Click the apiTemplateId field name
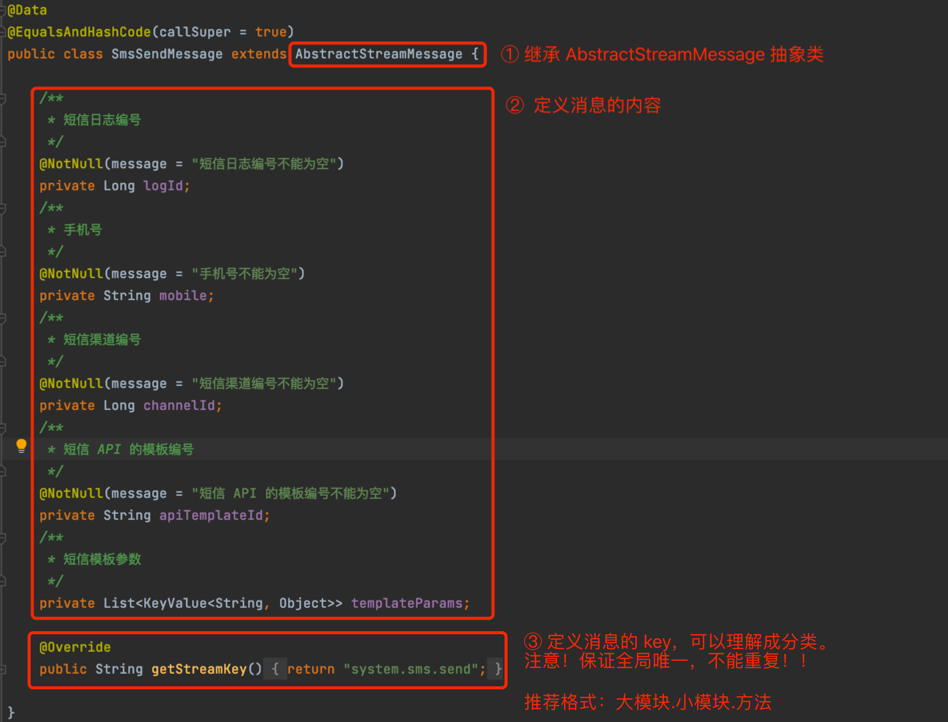 (x=211, y=515)
